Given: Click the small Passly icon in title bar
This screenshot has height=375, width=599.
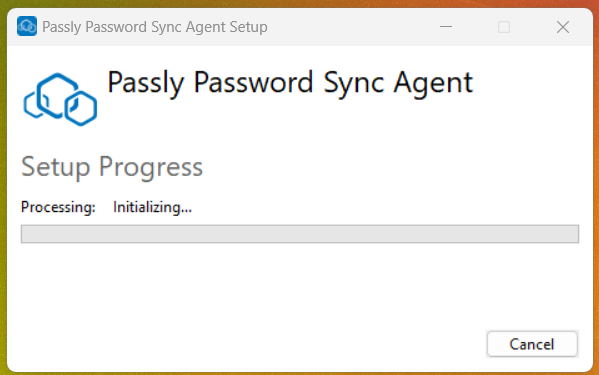Looking at the screenshot, I should pyautogui.click(x=27, y=26).
